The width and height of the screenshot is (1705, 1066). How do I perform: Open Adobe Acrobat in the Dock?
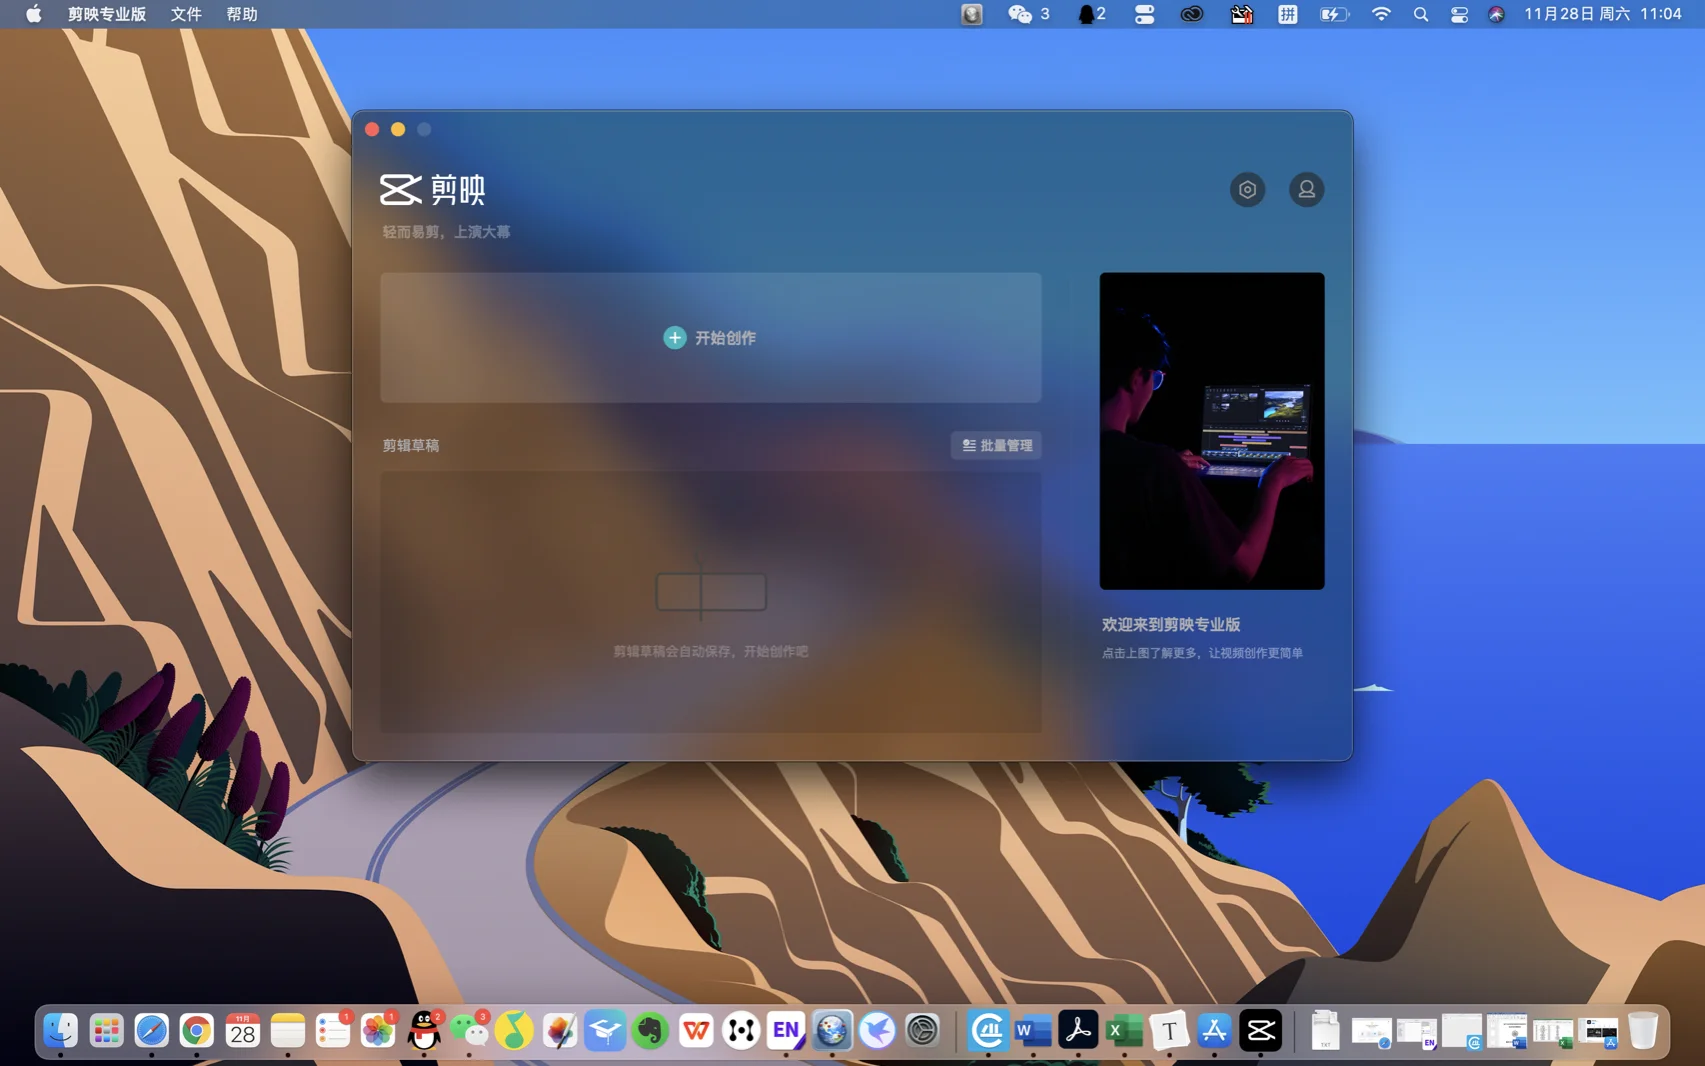[1078, 1030]
